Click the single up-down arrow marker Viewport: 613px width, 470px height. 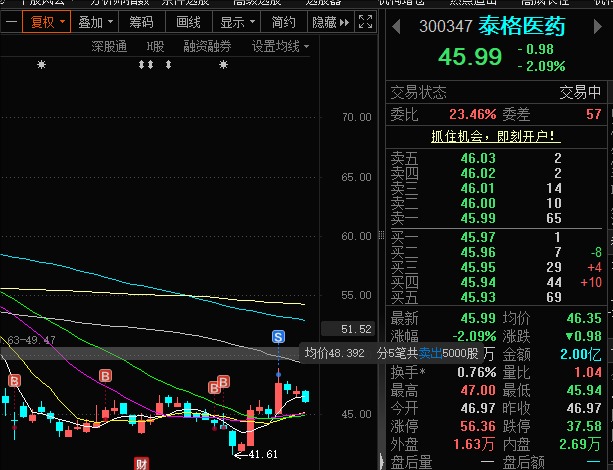pos(168,65)
